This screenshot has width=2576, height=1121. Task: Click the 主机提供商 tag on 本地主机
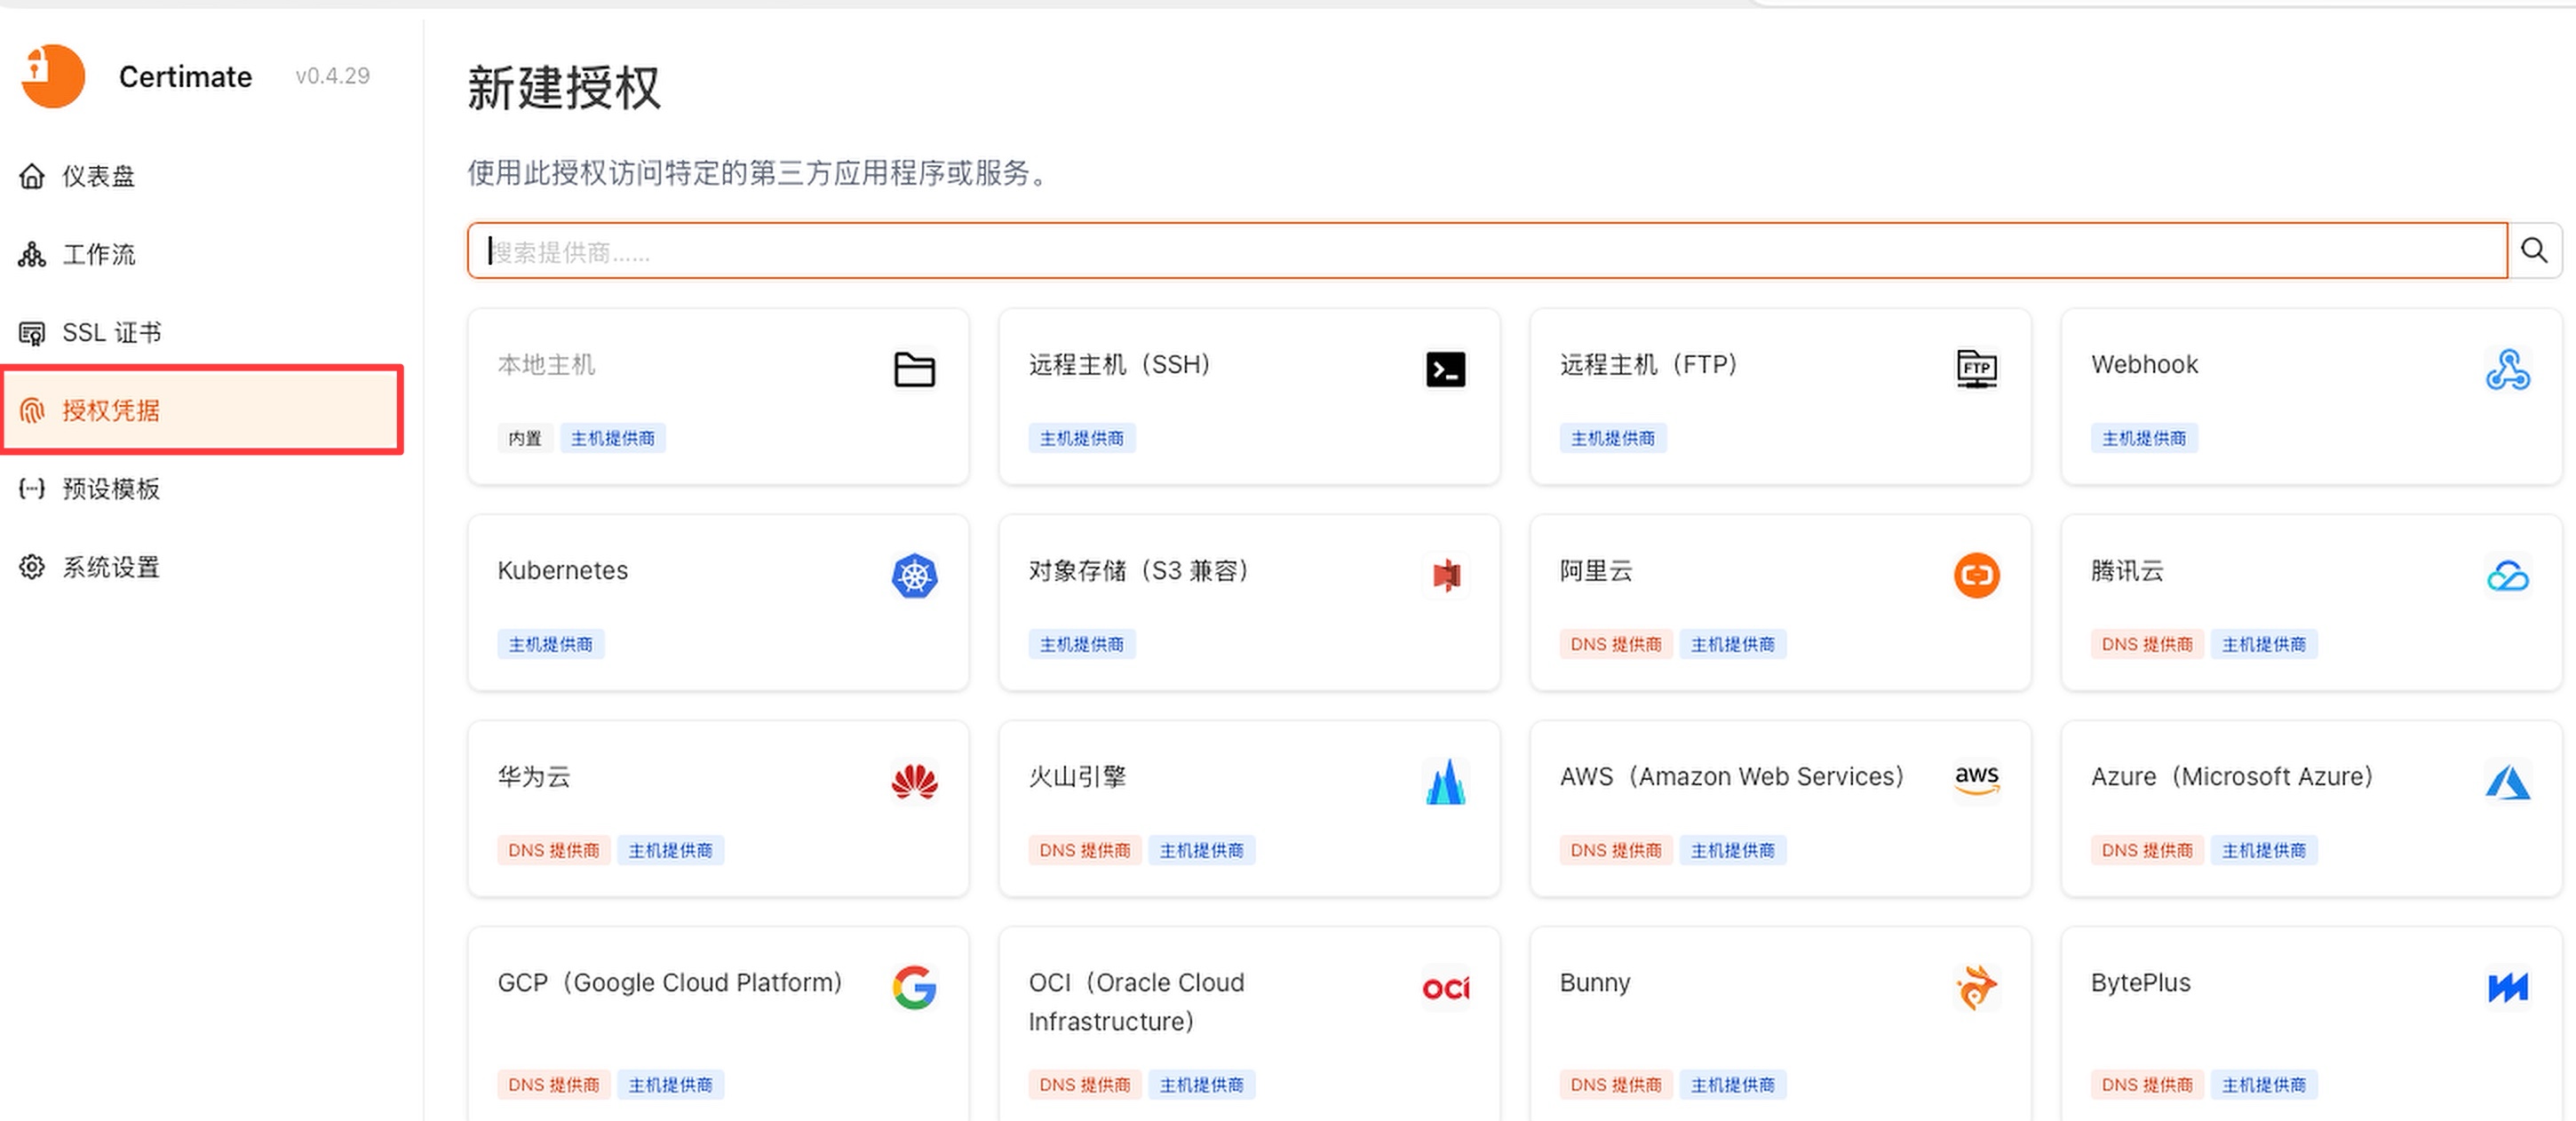click(x=613, y=438)
